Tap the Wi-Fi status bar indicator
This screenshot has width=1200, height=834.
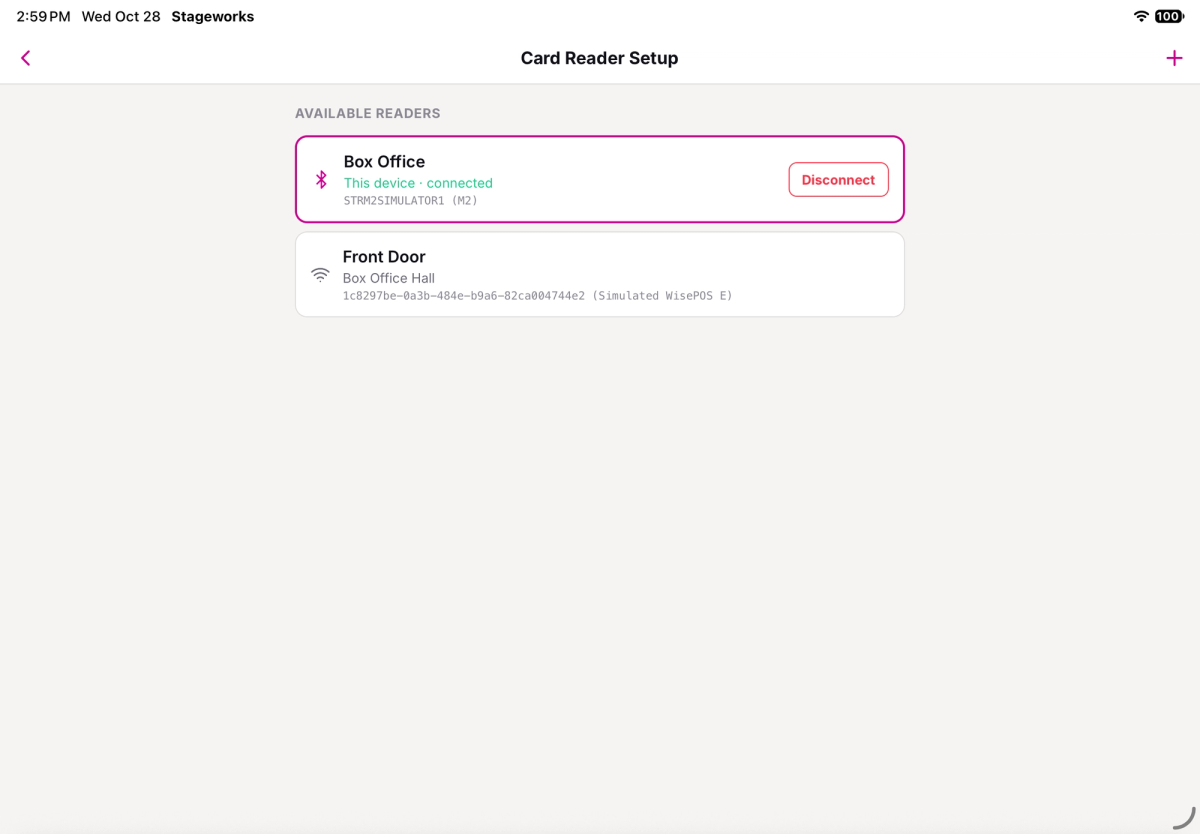(x=1141, y=17)
